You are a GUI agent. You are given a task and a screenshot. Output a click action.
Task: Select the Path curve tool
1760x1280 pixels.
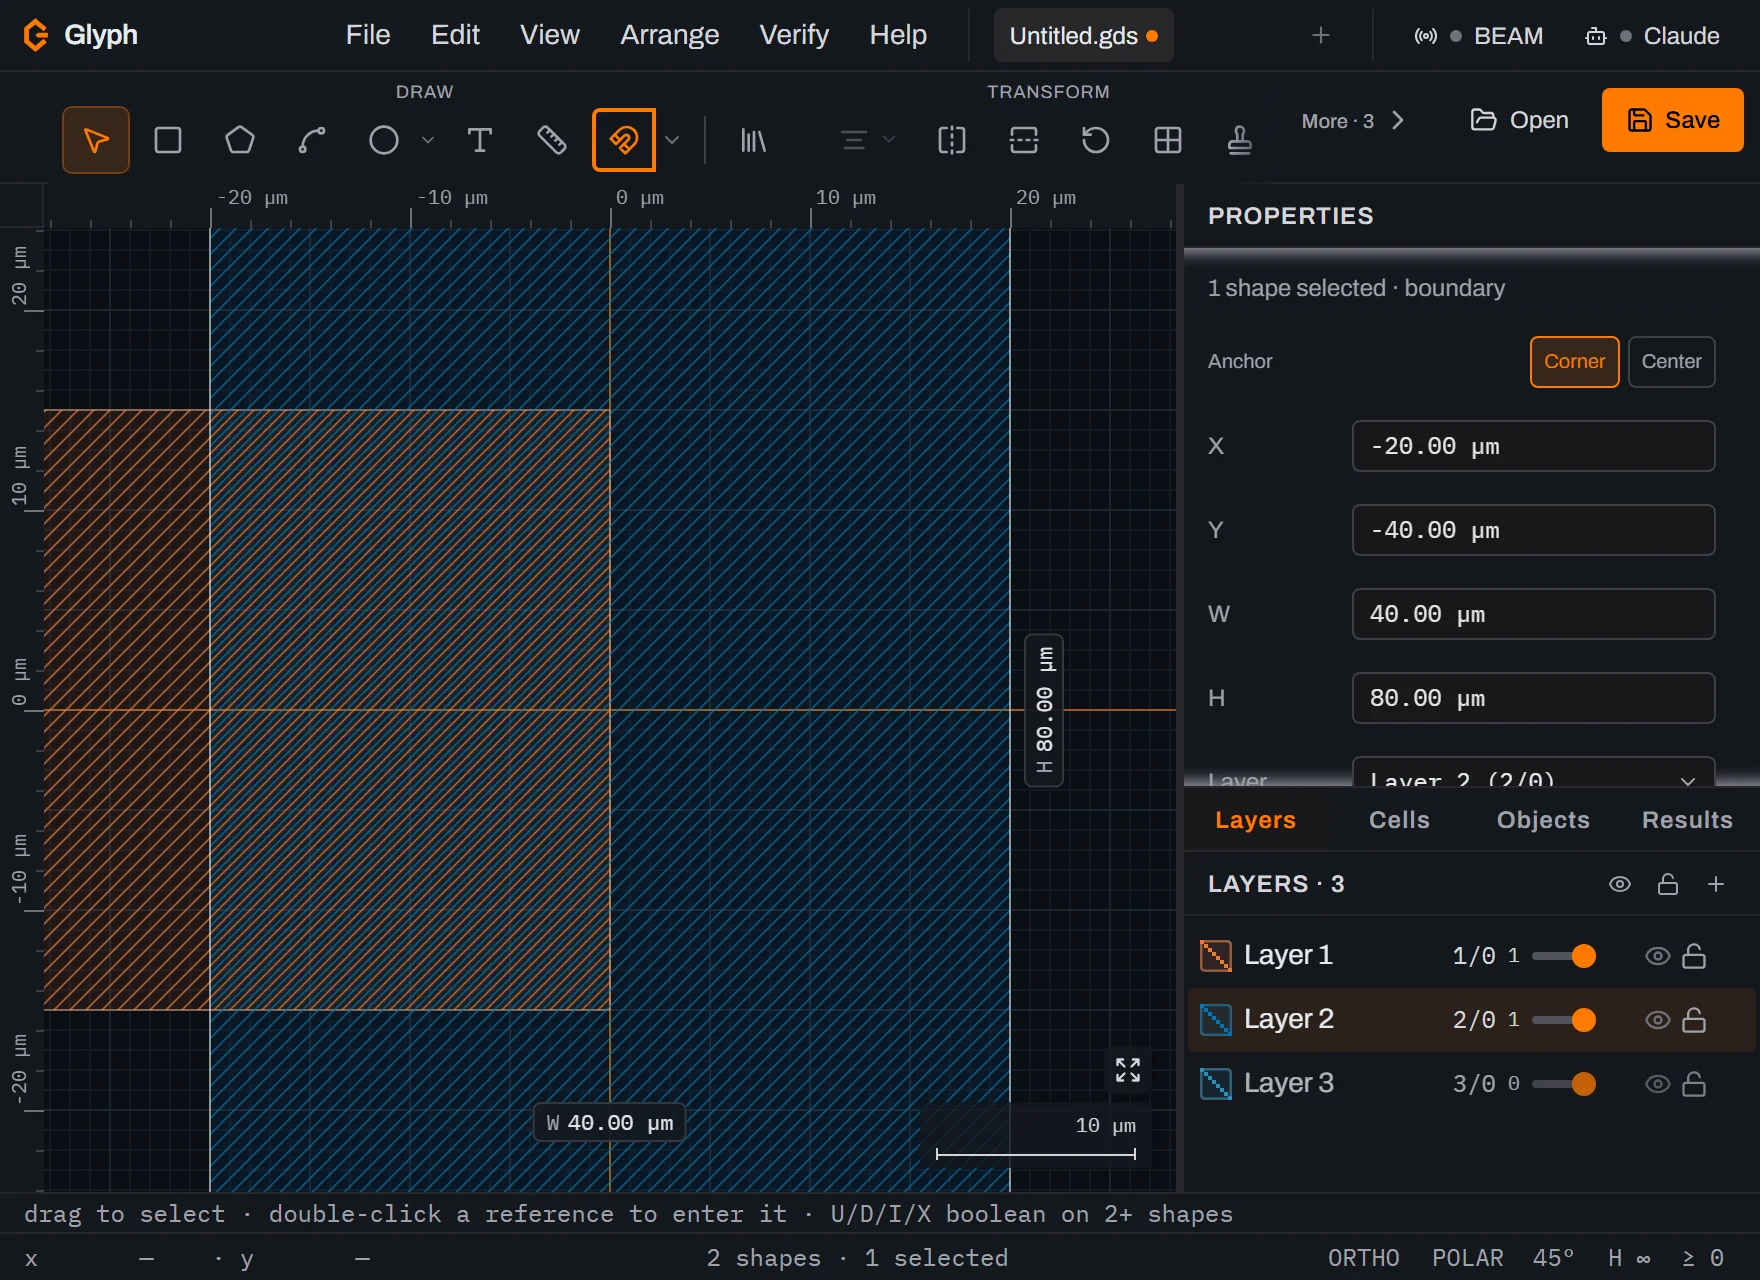(312, 140)
